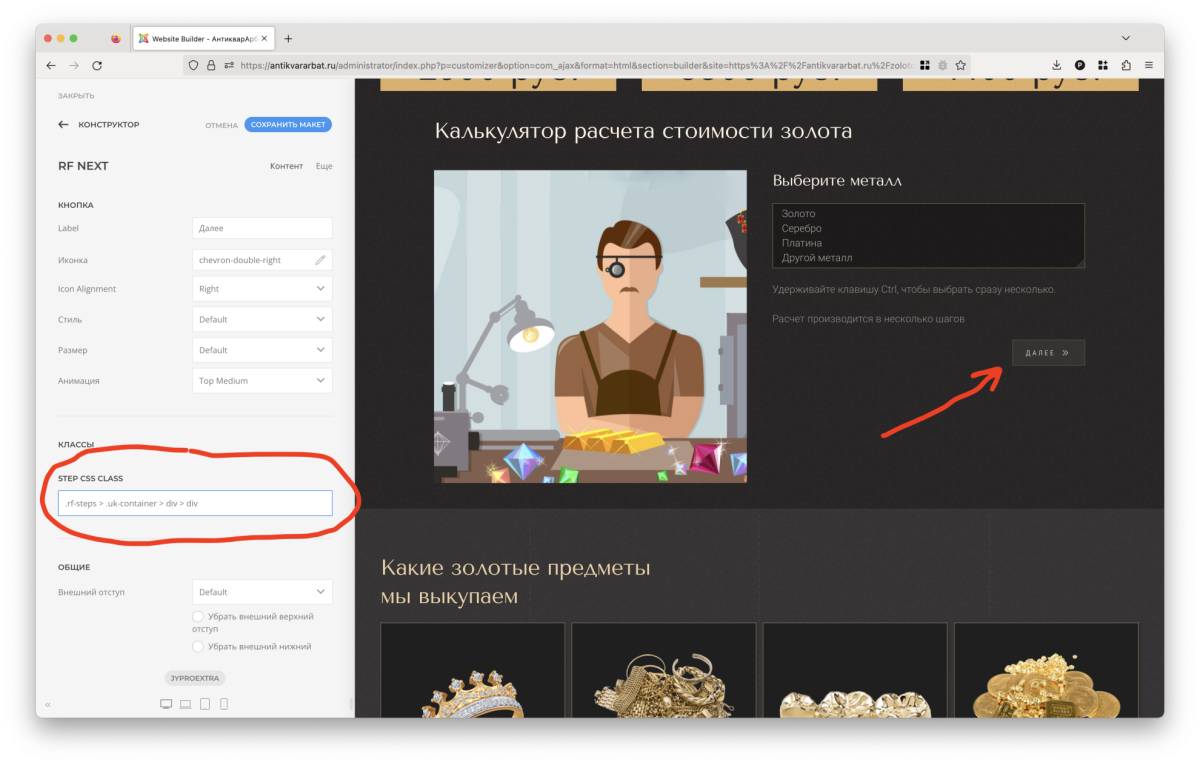The height and width of the screenshot is (765, 1200).
Task: Bookmark this page with star icon
Action: tap(961, 65)
